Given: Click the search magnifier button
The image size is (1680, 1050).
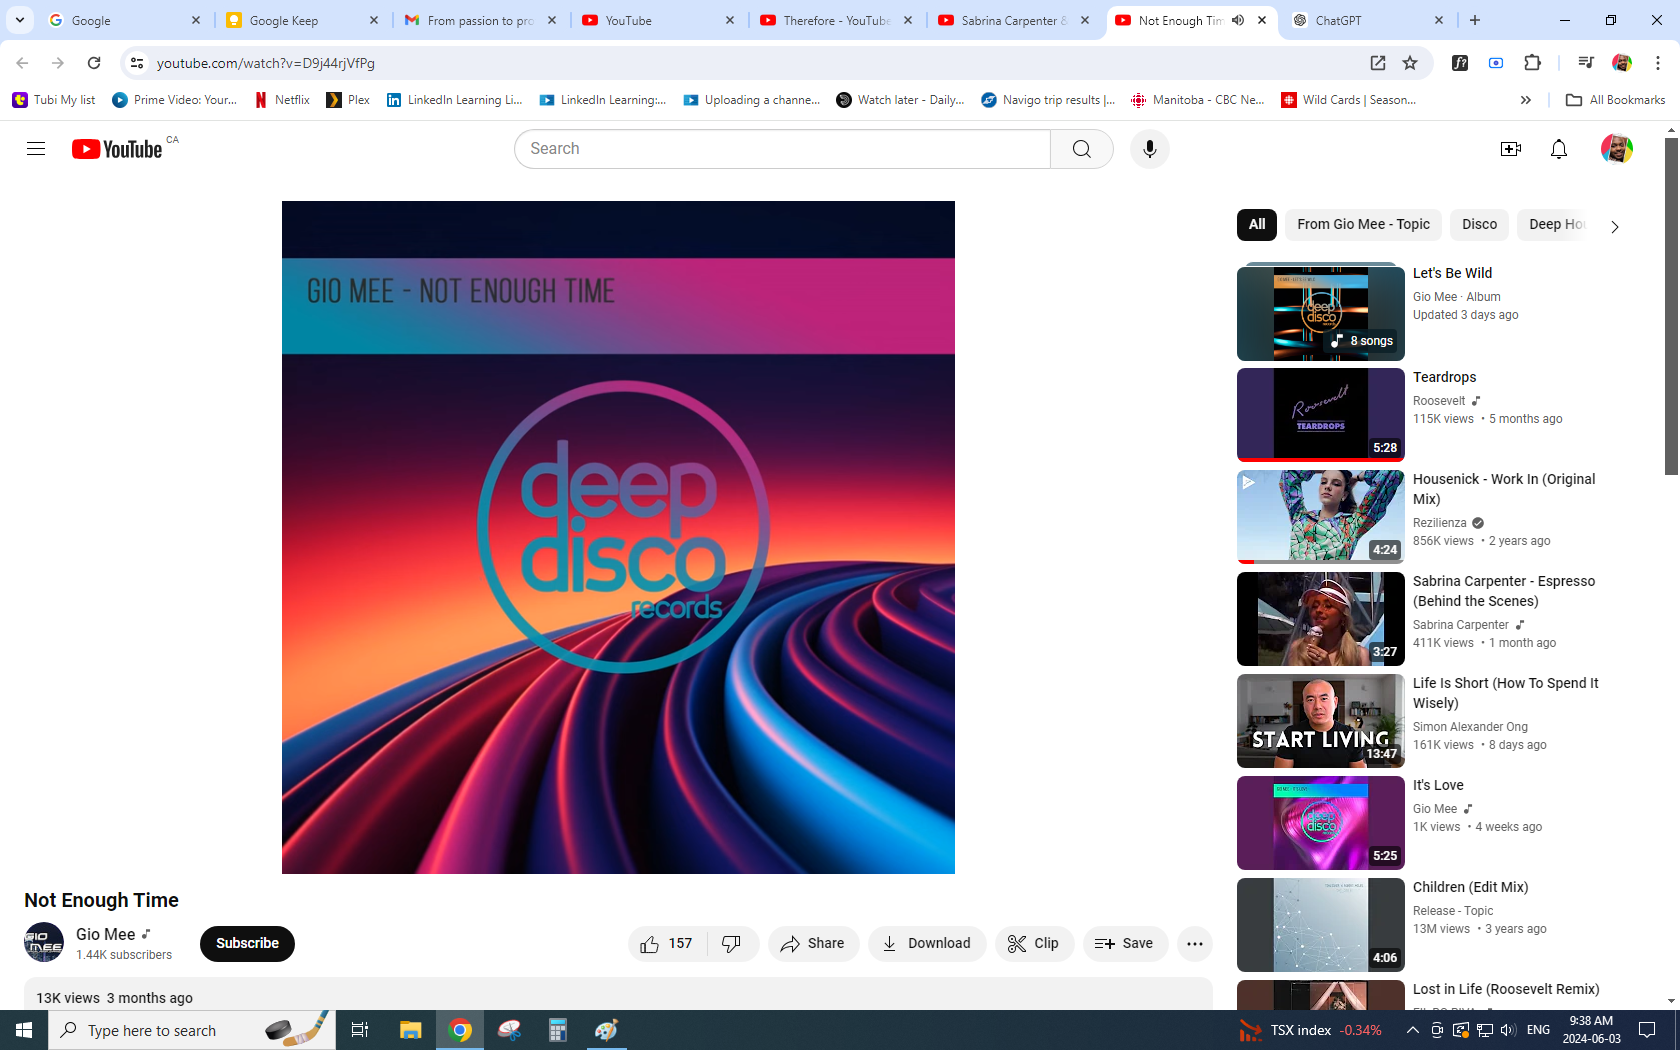Looking at the screenshot, I should [x=1081, y=149].
